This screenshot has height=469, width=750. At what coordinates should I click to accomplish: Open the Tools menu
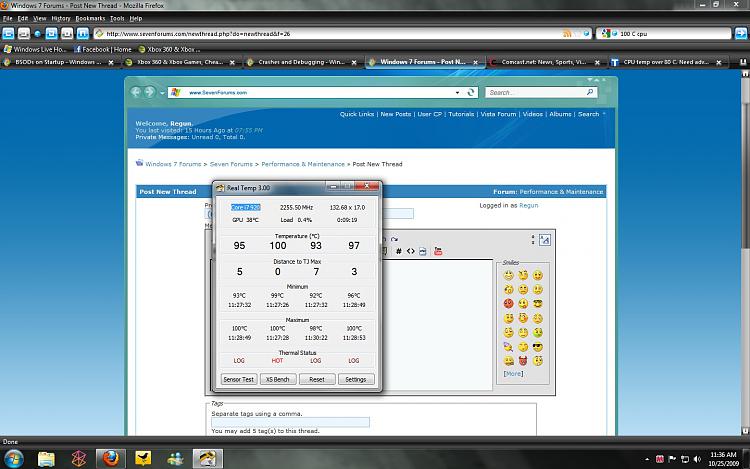[x=117, y=19]
